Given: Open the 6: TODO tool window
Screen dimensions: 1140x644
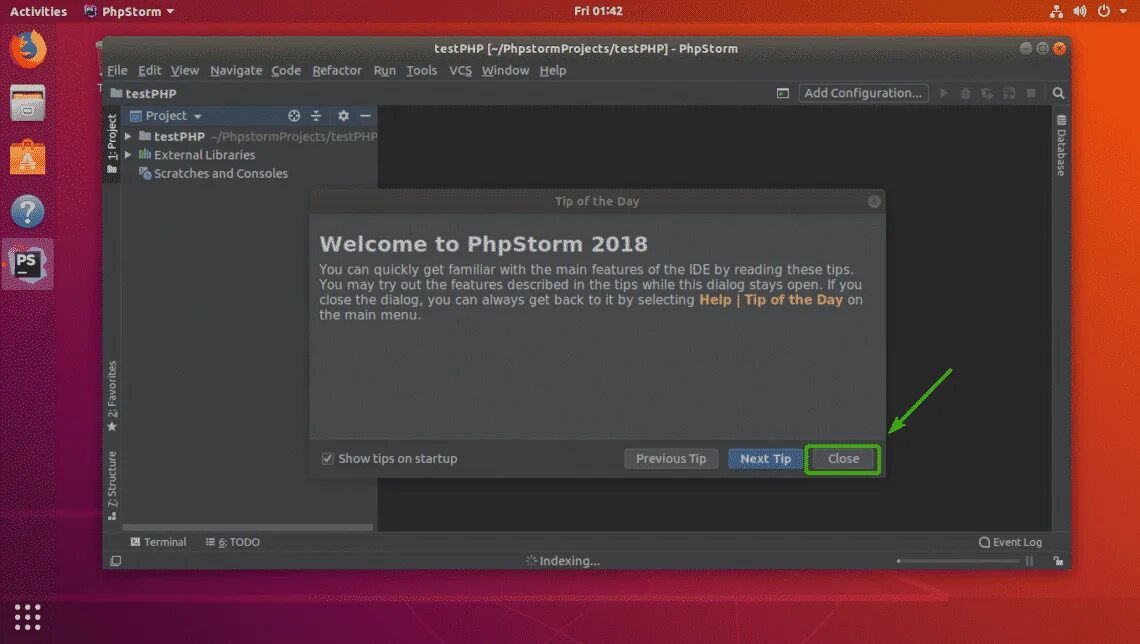Looking at the screenshot, I should (x=233, y=542).
